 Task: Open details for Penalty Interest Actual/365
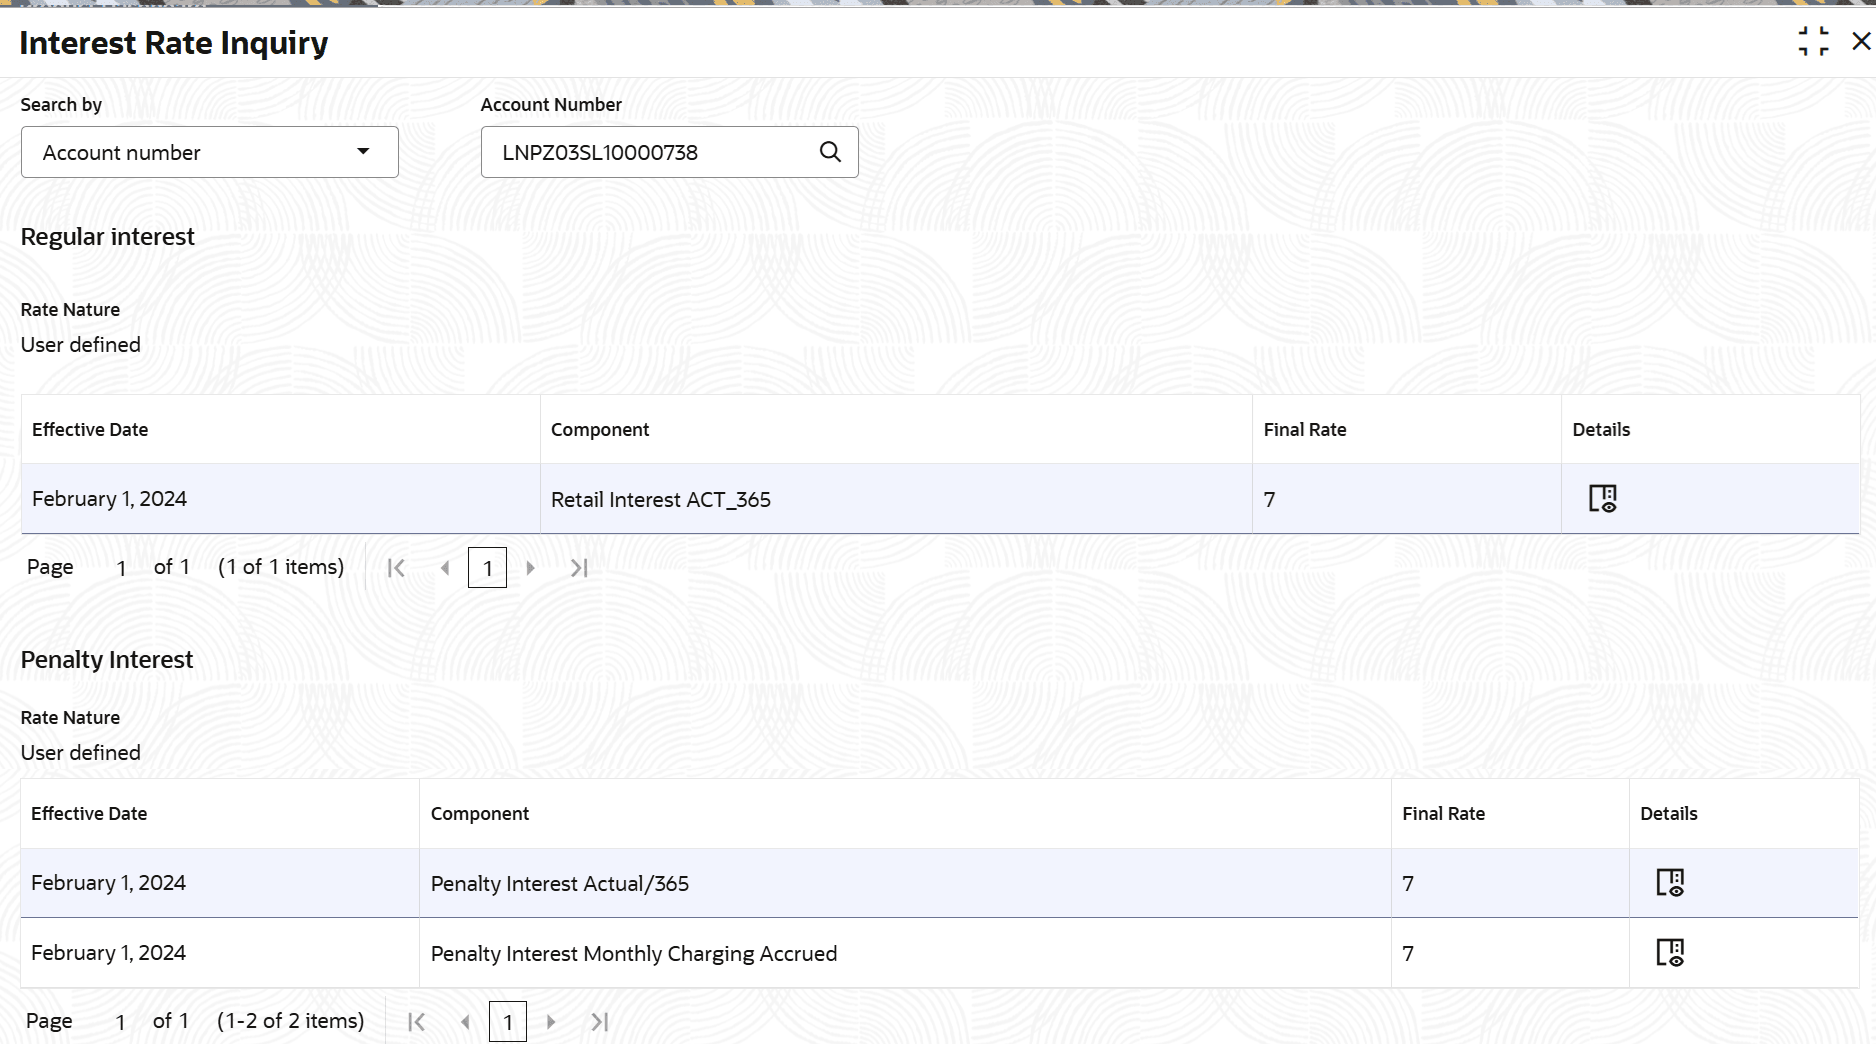[x=1670, y=882]
